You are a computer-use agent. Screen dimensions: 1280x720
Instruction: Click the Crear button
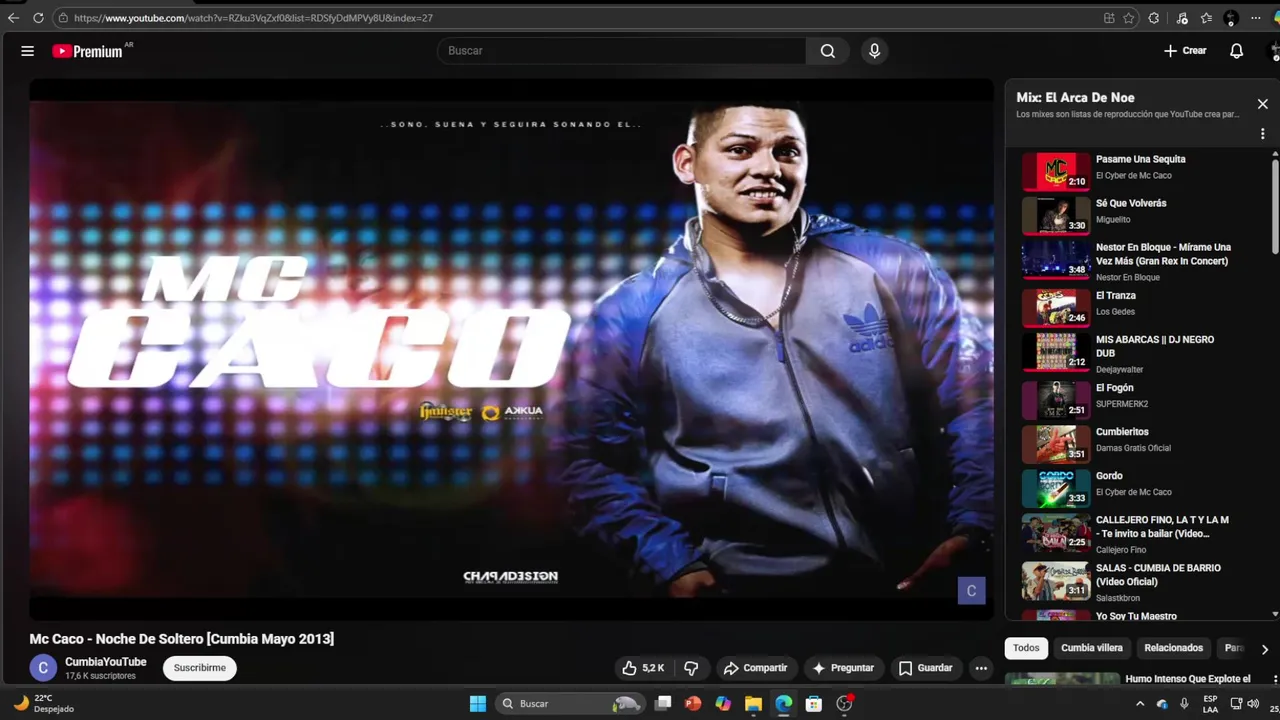[x=1185, y=51]
